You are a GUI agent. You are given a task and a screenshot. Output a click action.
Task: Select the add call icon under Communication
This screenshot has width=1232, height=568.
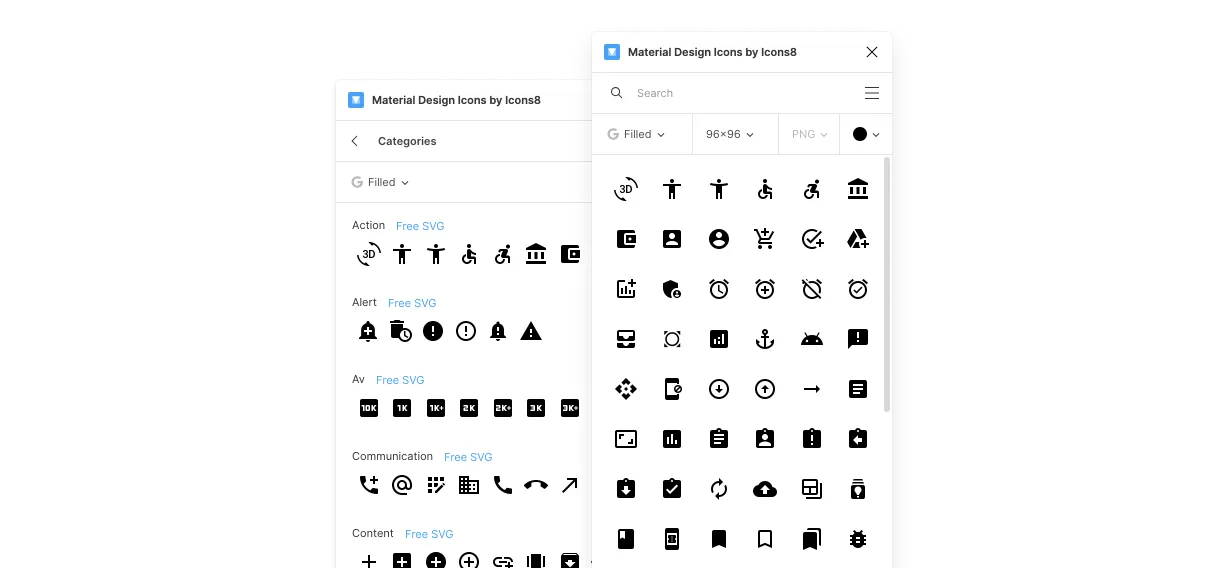[369, 485]
